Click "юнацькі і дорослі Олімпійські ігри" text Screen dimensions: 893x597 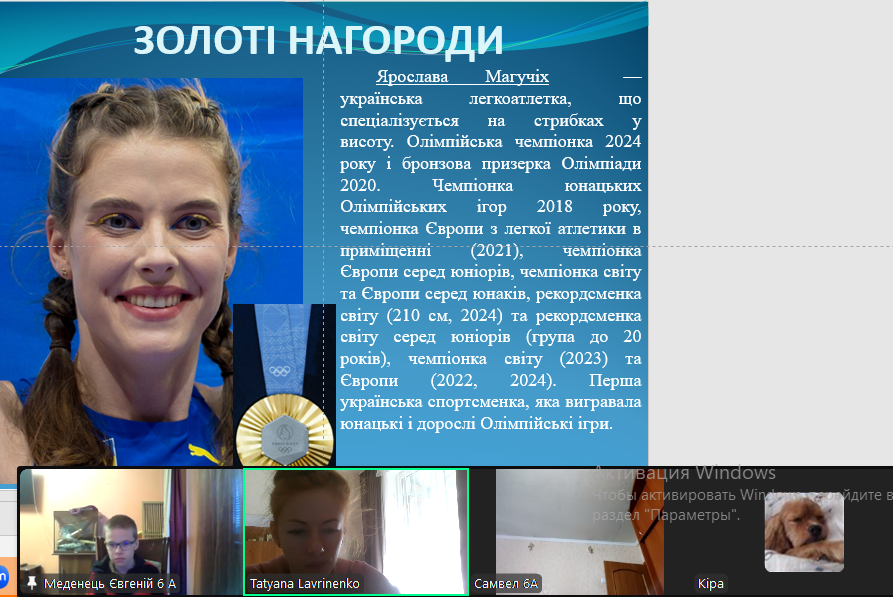coord(476,423)
